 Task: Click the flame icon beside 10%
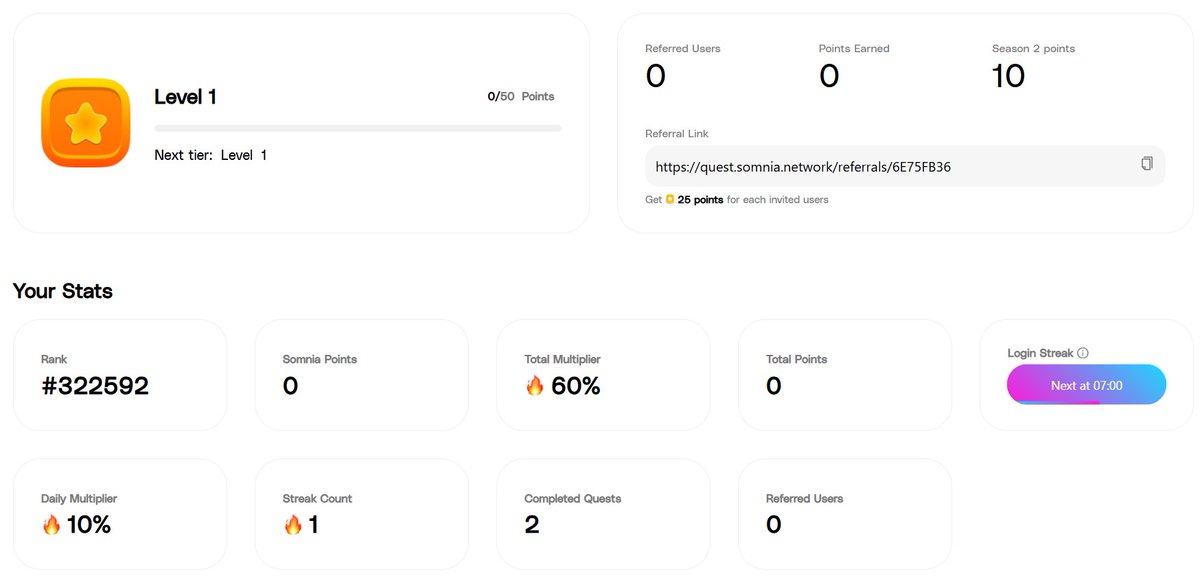pos(51,524)
